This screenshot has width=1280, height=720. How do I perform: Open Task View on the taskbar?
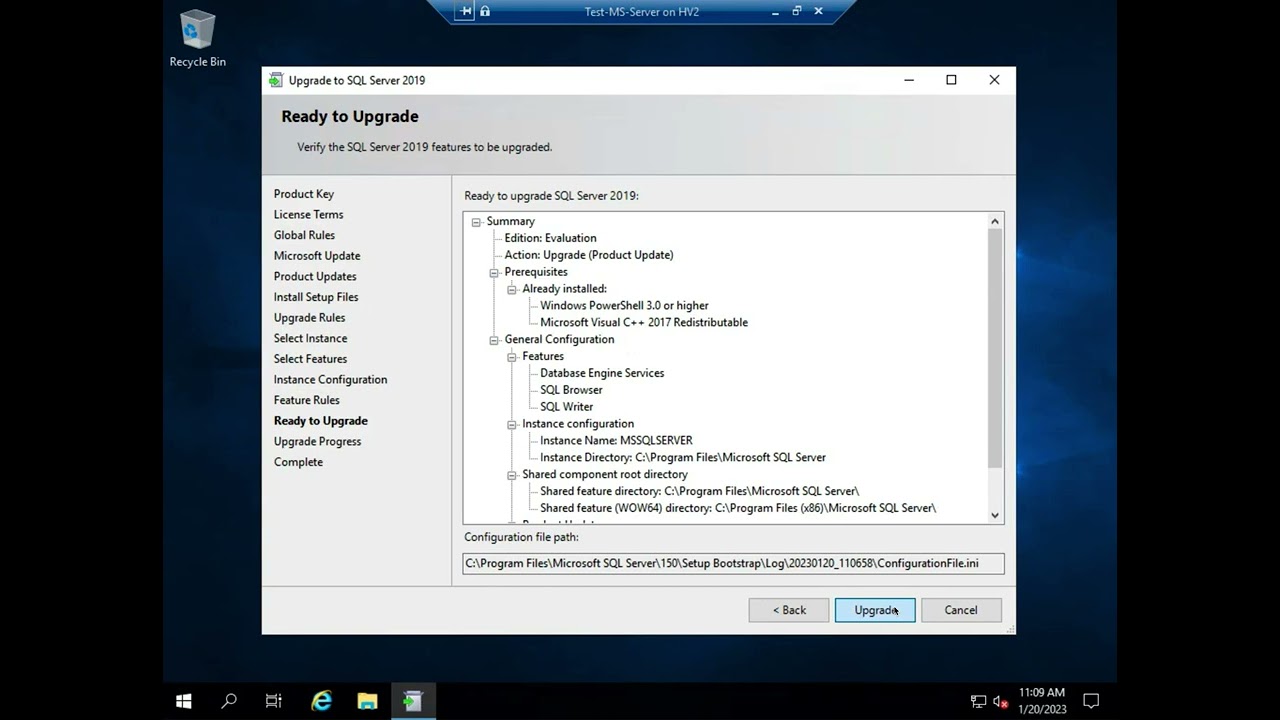pyautogui.click(x=274, y=701)
